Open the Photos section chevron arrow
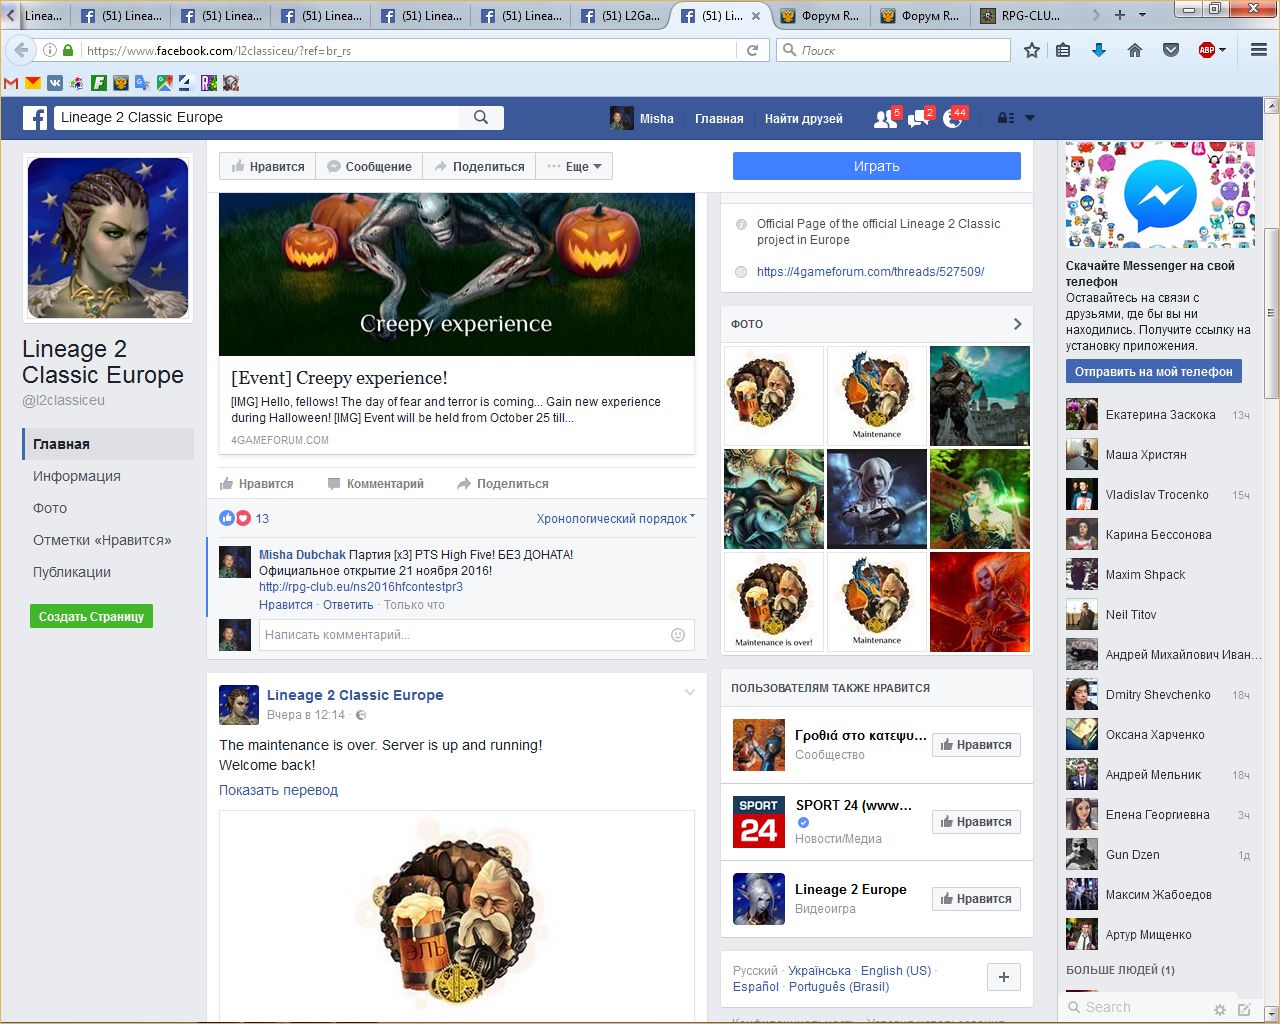The image size is (1280, 1024). click(1017, 324)
